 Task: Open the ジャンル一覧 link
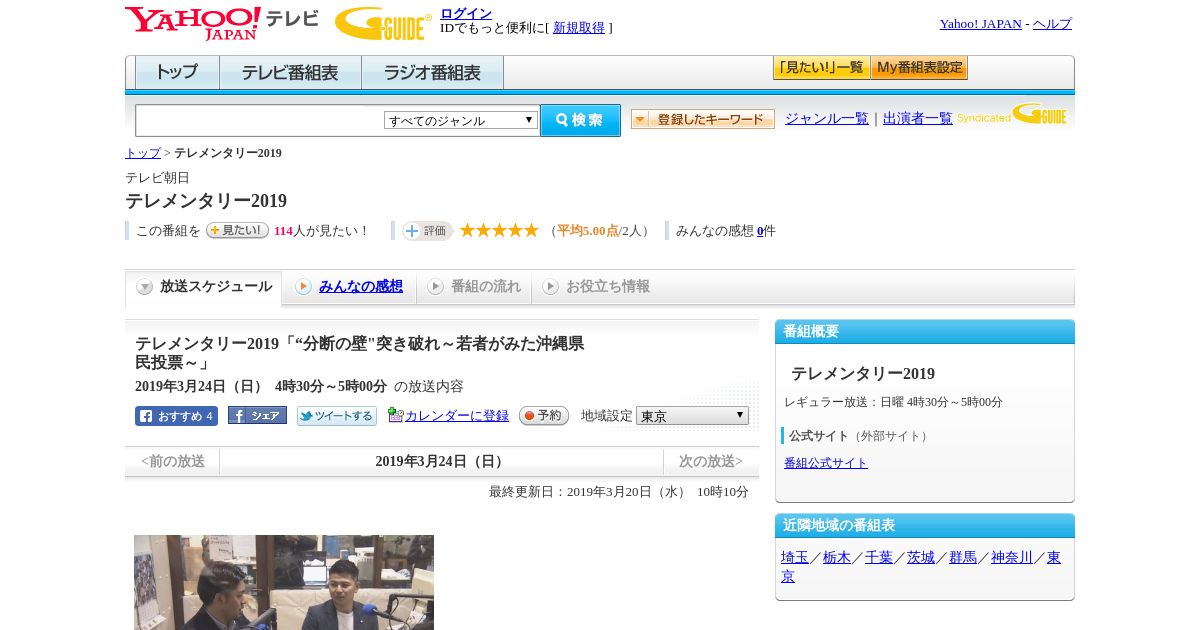(827, 118)
